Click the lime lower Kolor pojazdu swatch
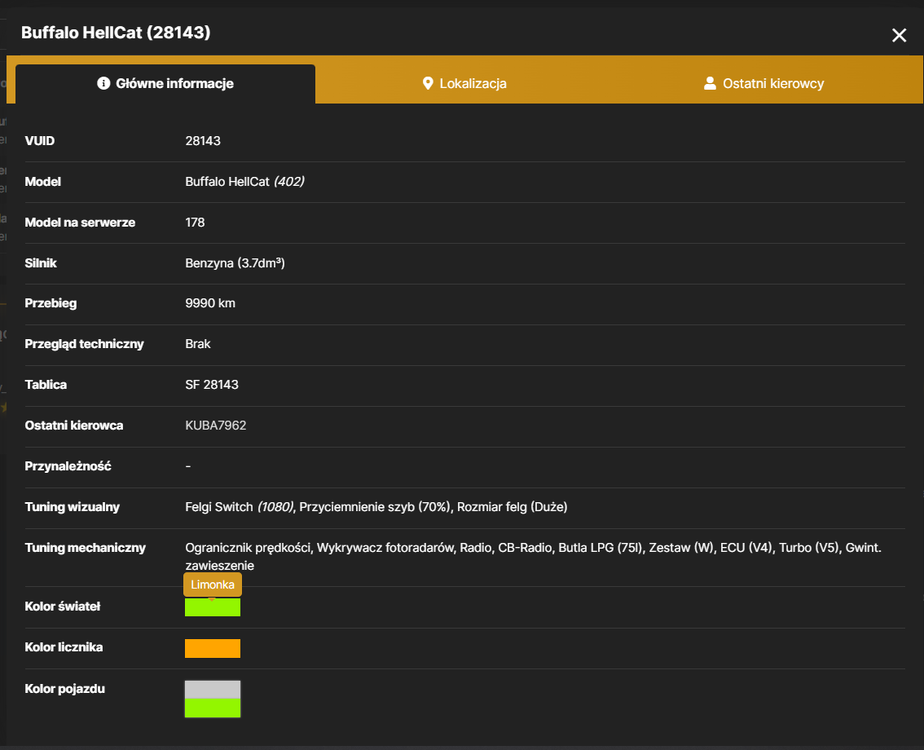 pyautogui.click(x=213, y=708)
